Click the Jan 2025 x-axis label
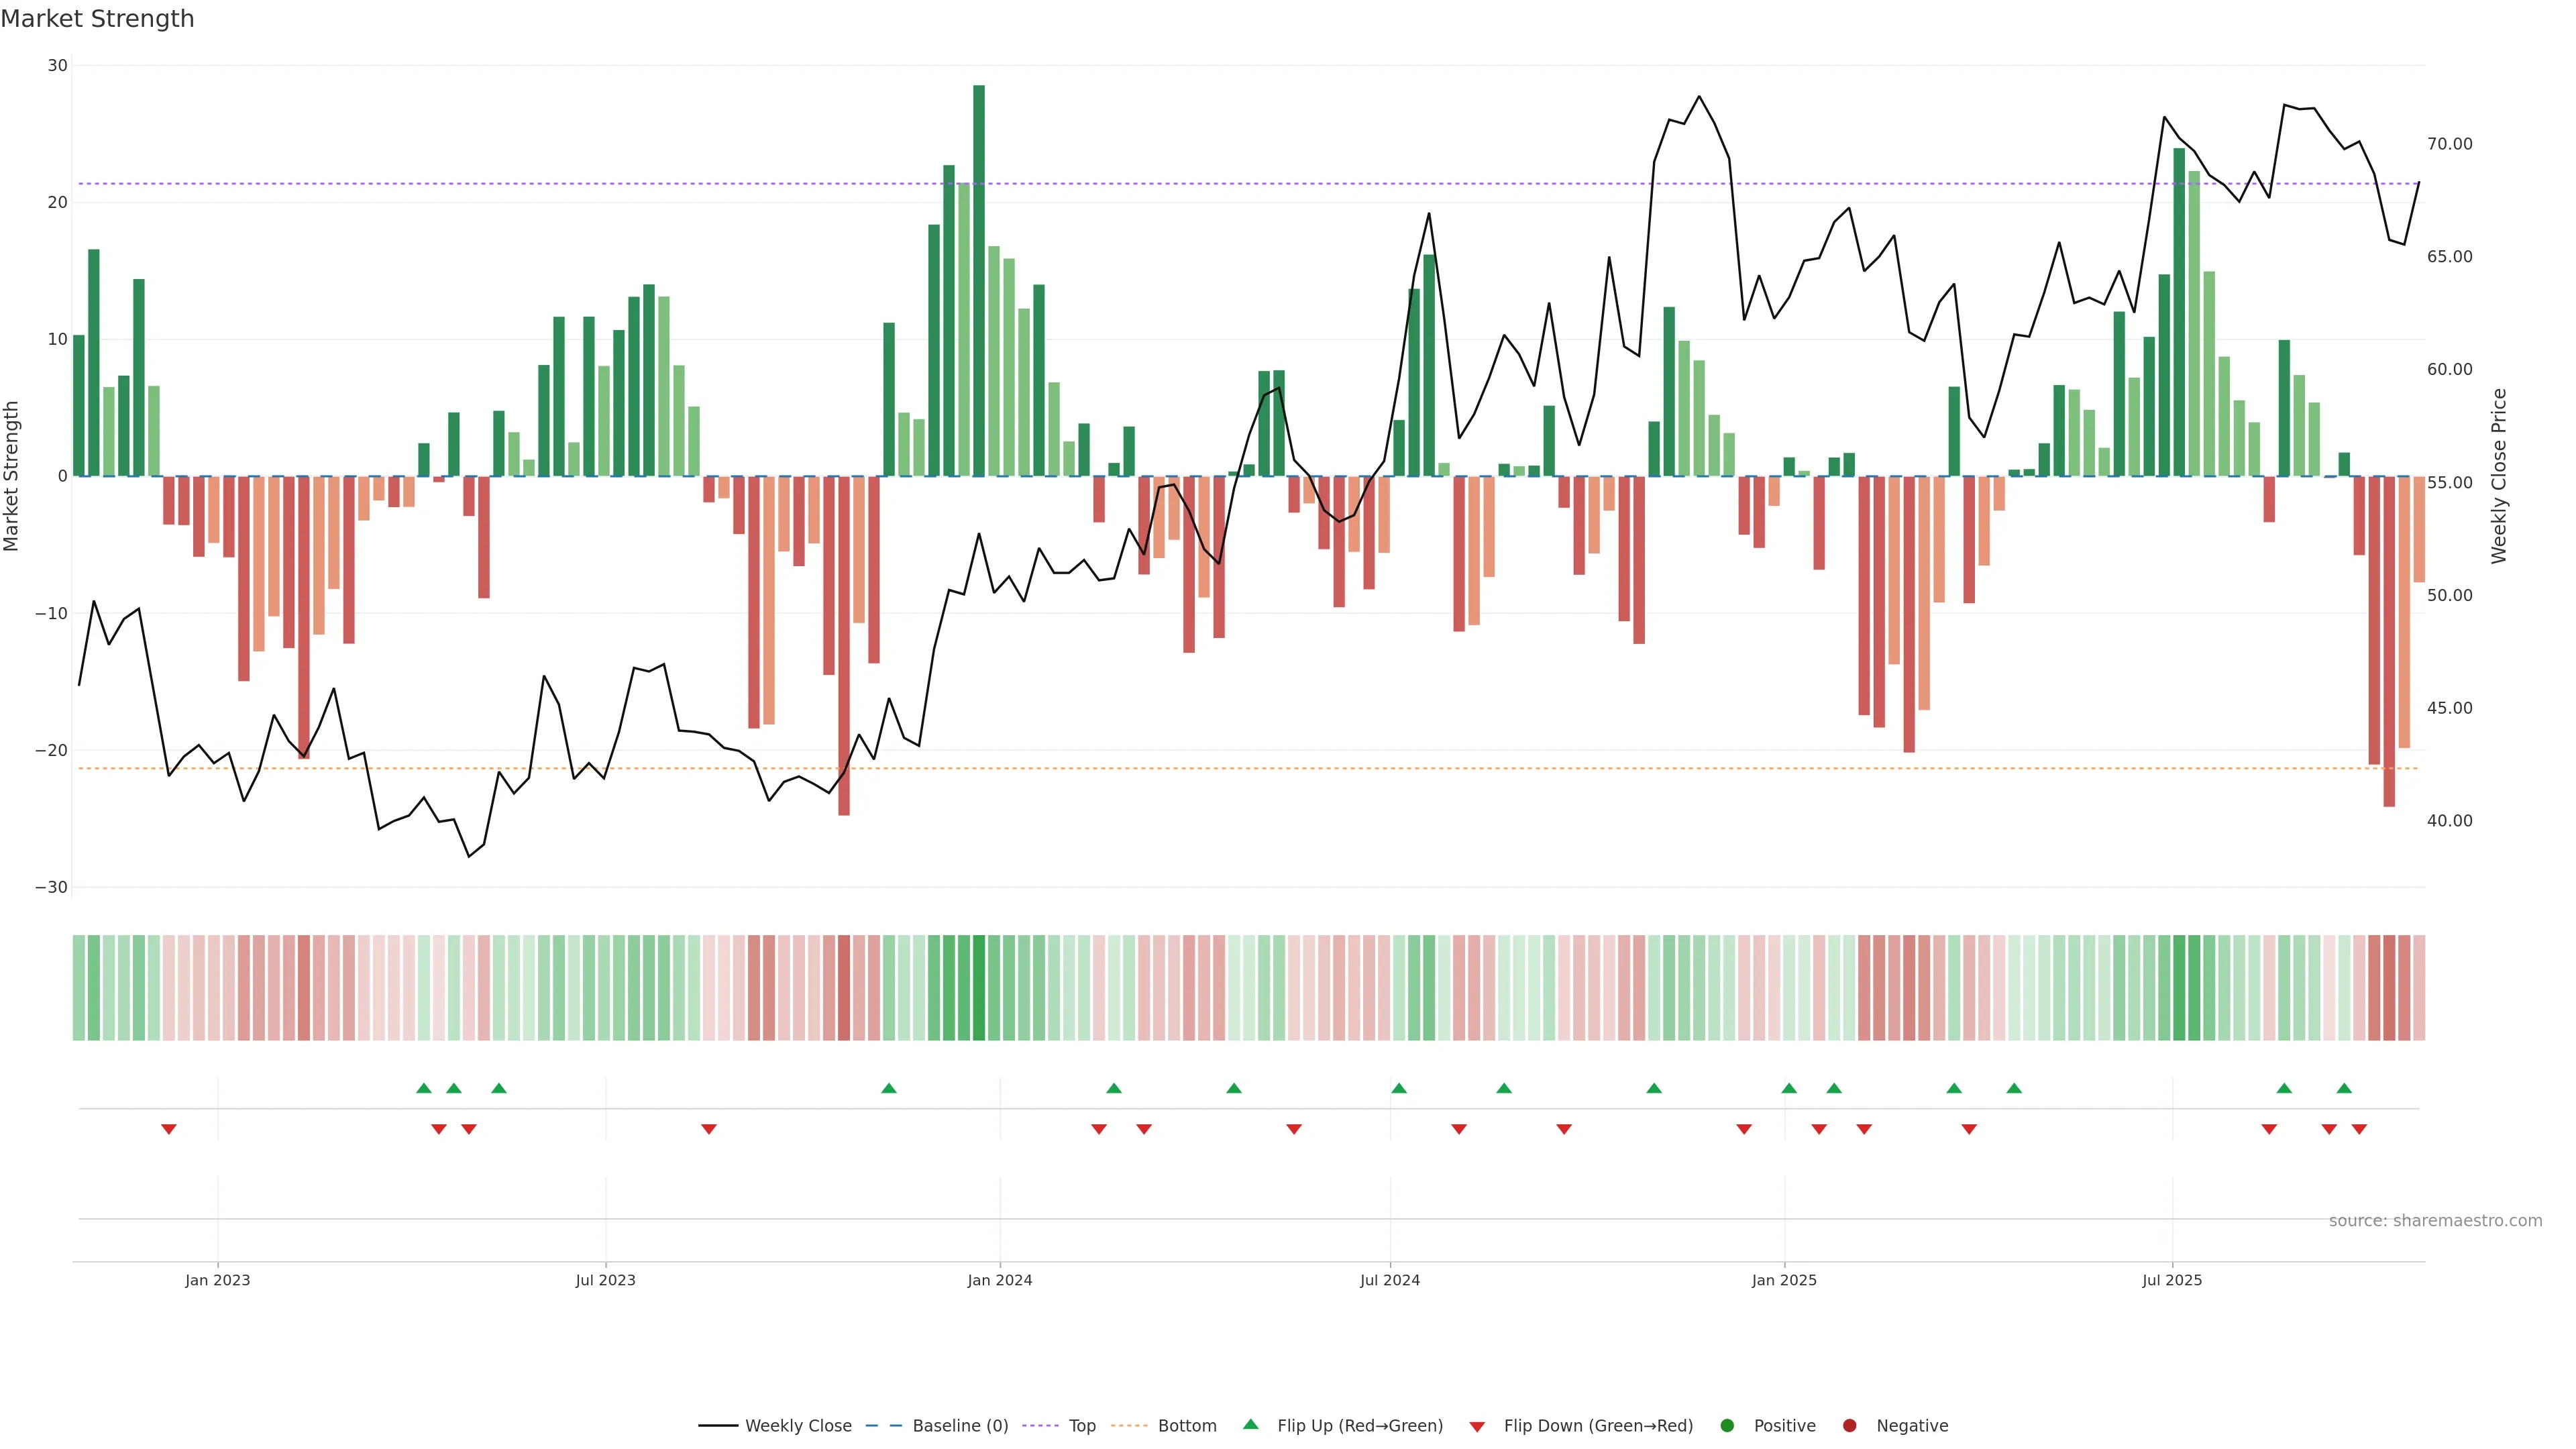 [x=1784, y=1280]
